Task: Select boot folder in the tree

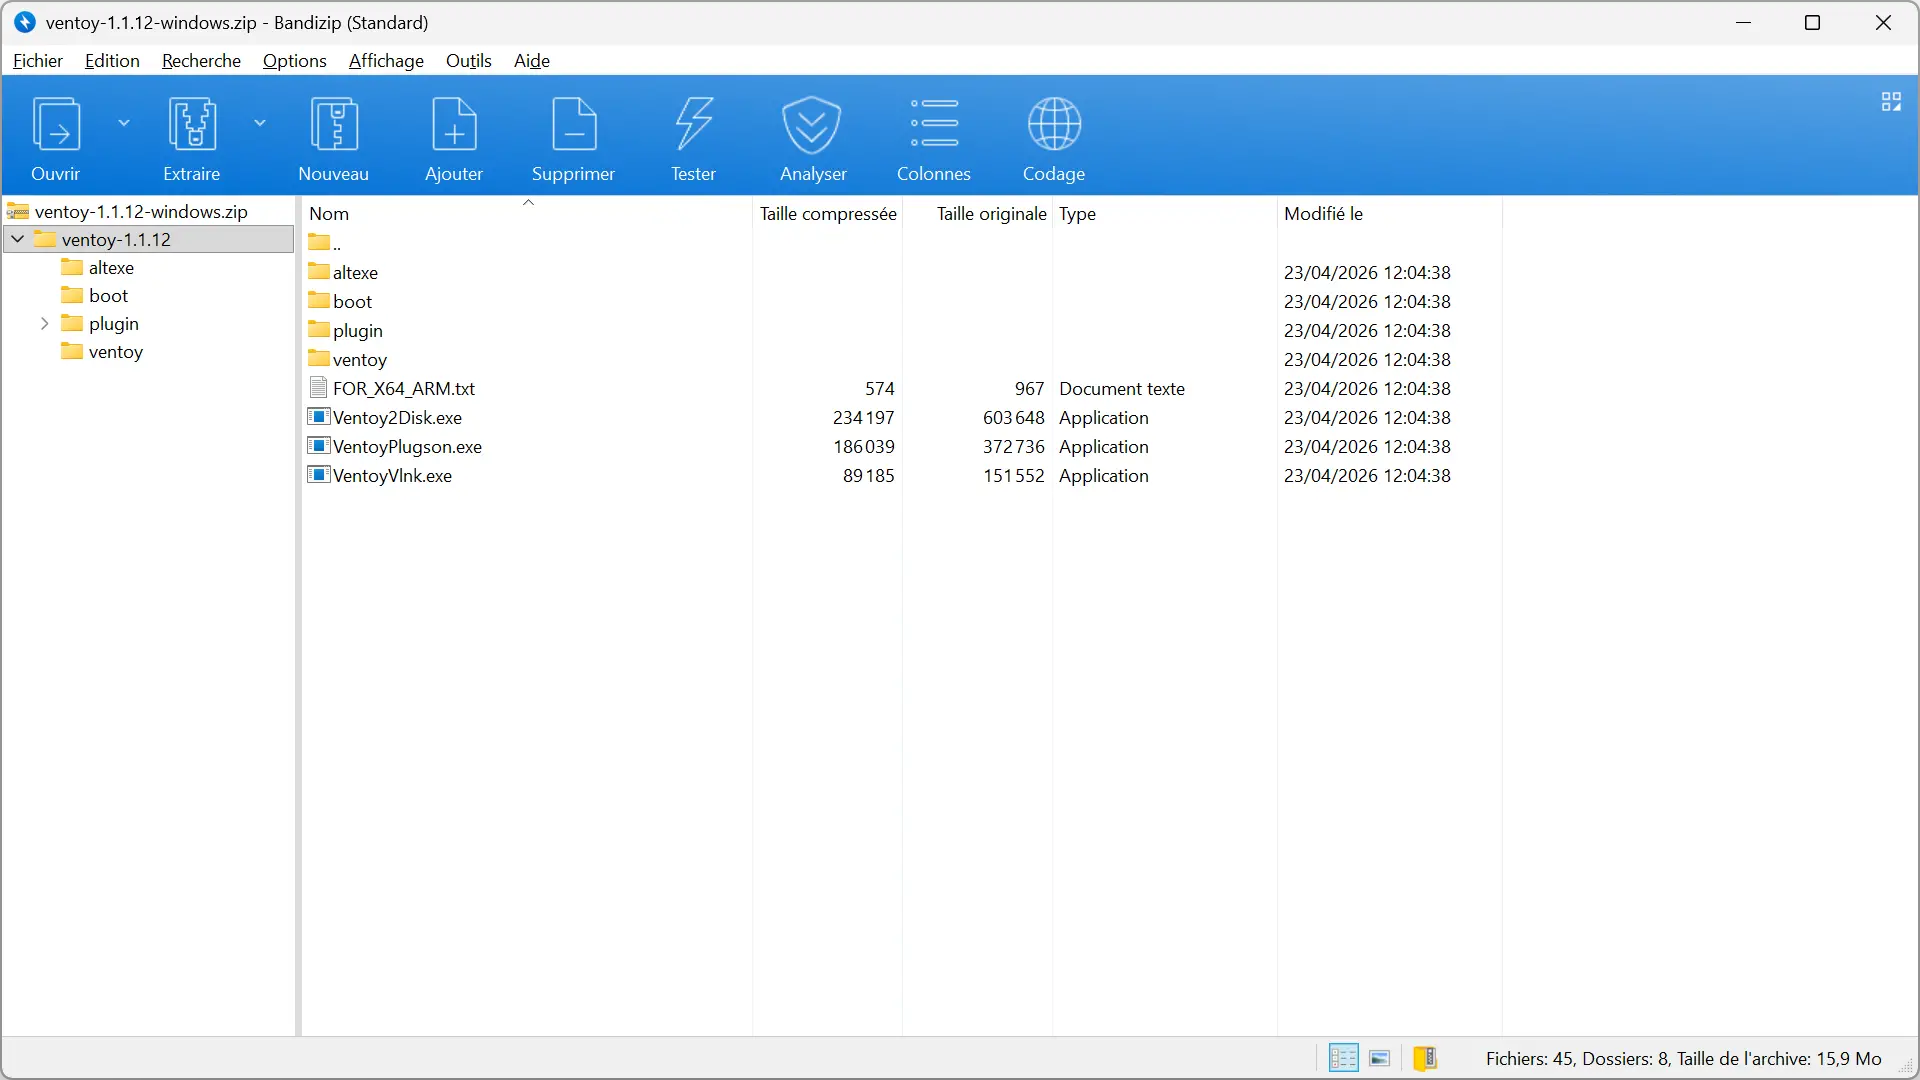Action: [x=108, y=296]
